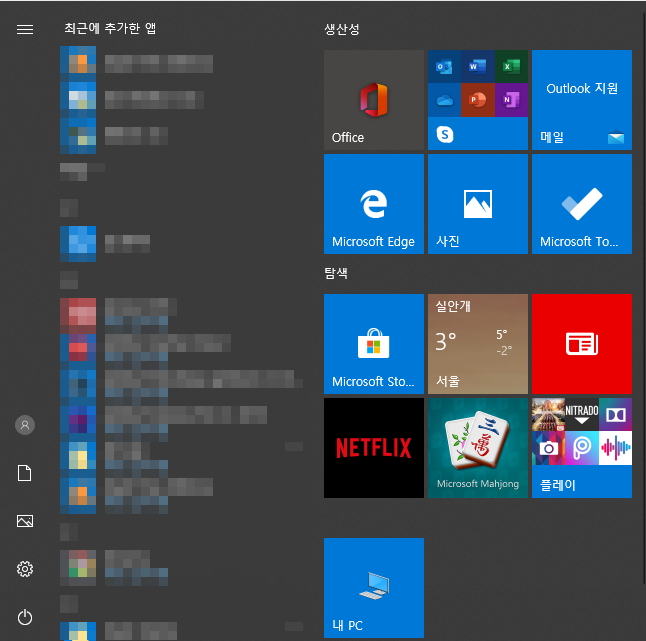
Task: Launch the Microsoft Edge tile
Action: (374, 204)
